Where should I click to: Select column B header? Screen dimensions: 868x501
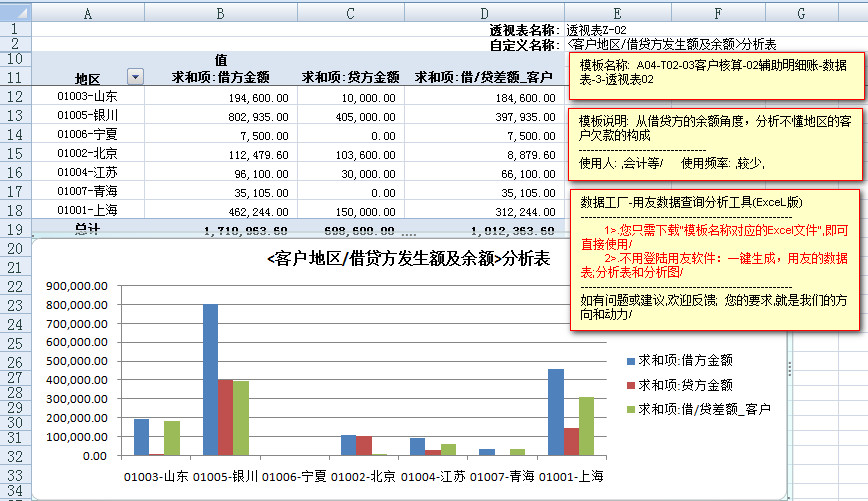coord(218,12)
